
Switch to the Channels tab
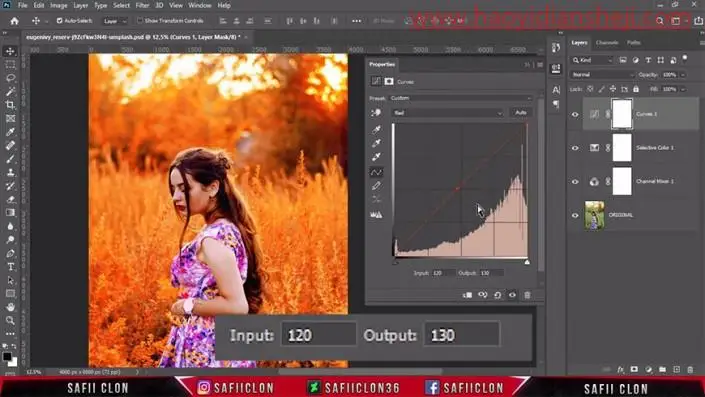pos(607,43)
